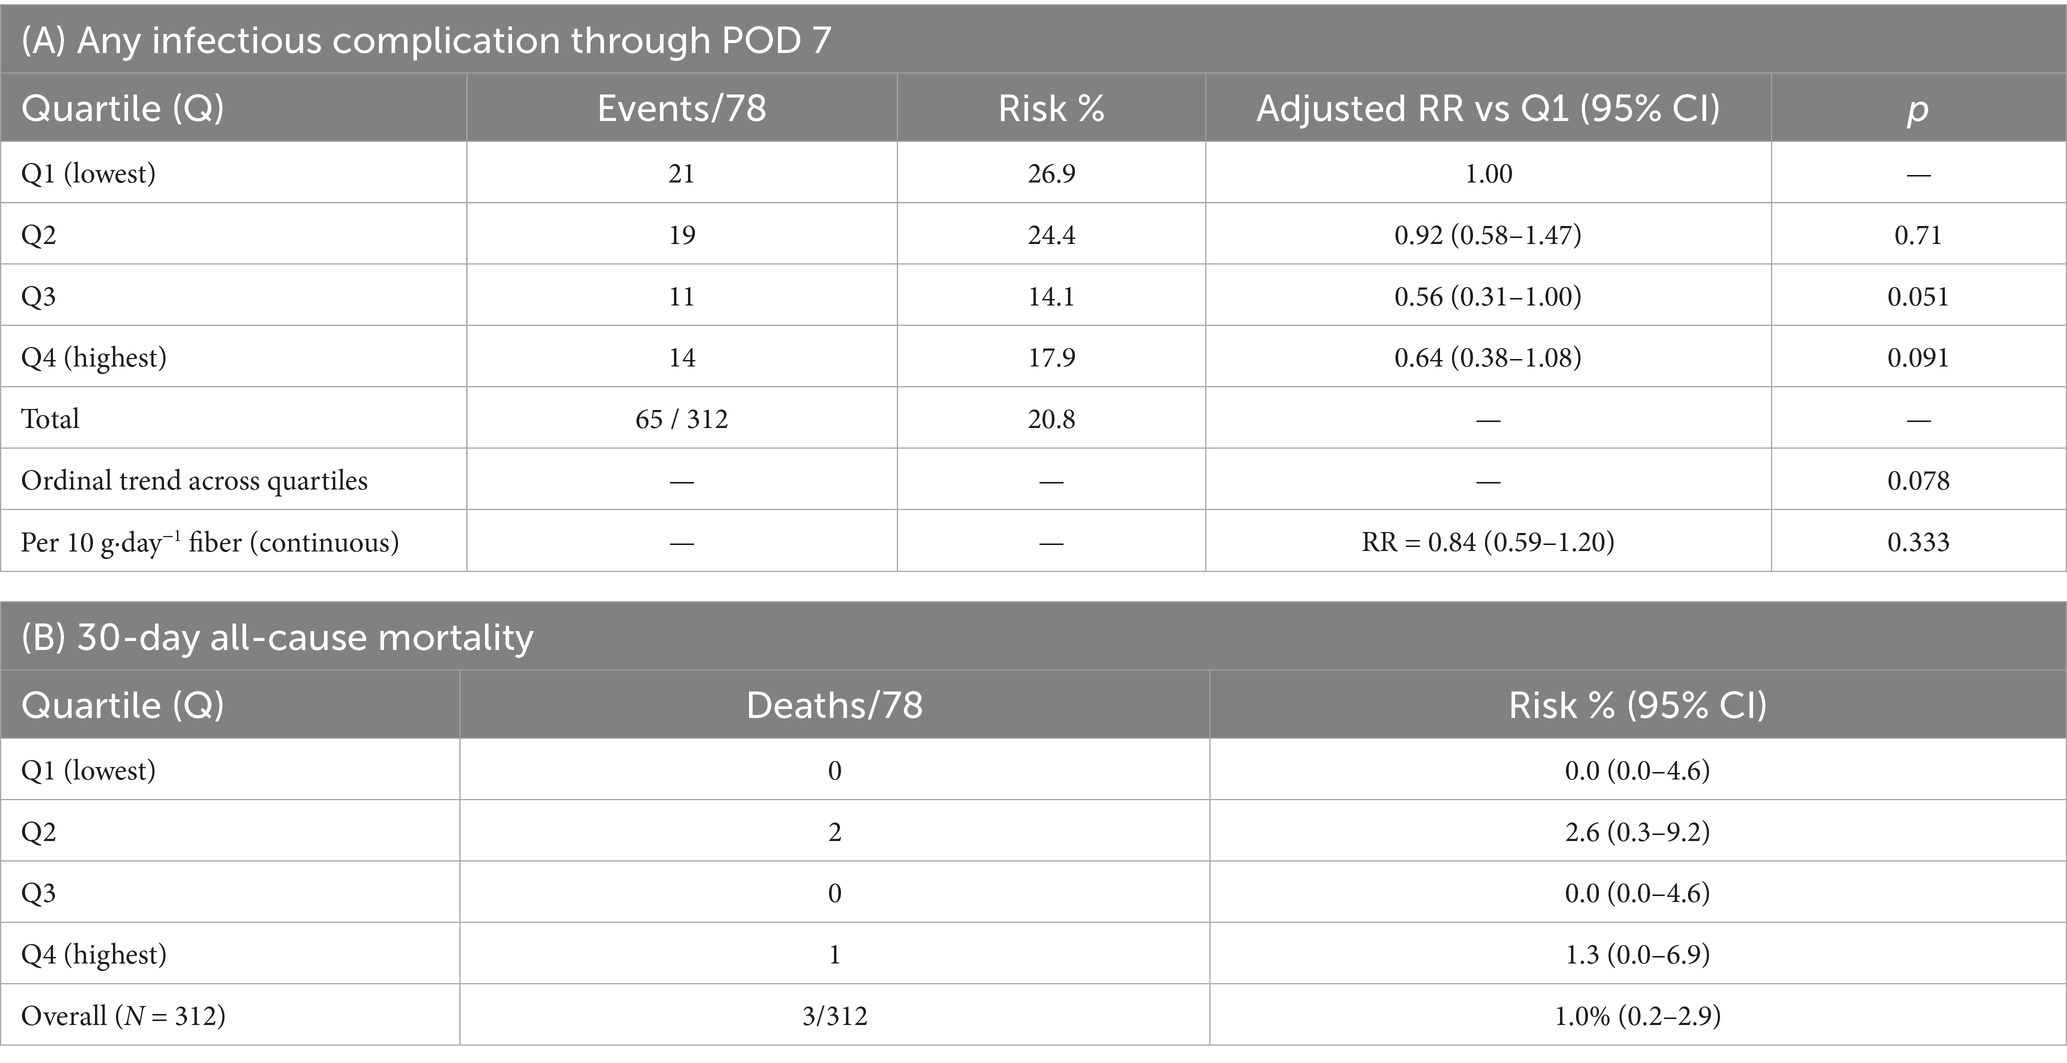Click the Deaths/78 column header
Viewport: 2067px width, 1063px height.
834,705
